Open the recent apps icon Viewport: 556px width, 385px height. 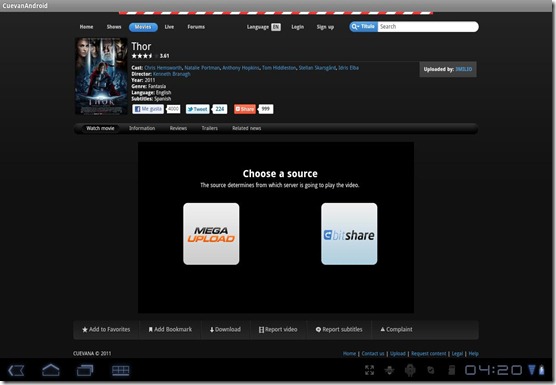(85, 371)
